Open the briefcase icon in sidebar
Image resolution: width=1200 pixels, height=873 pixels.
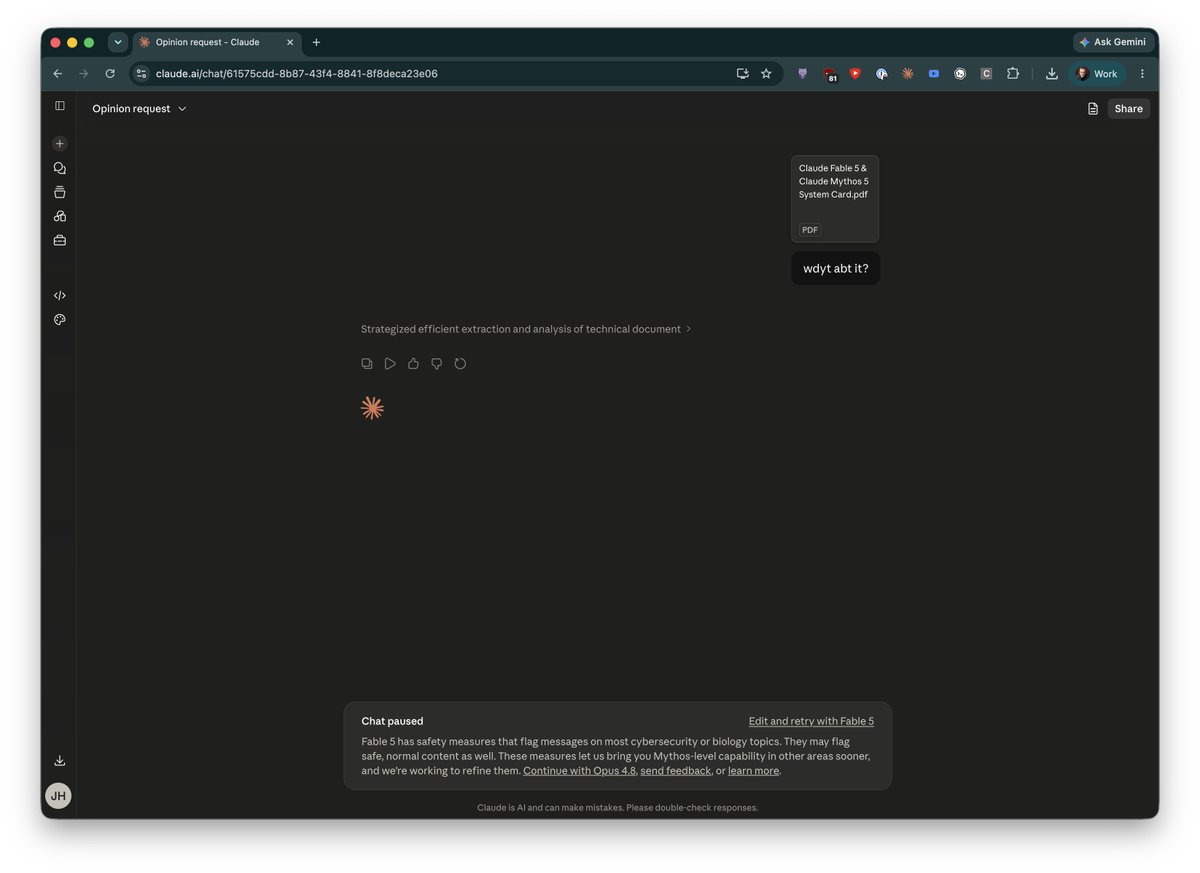[60, 240]
